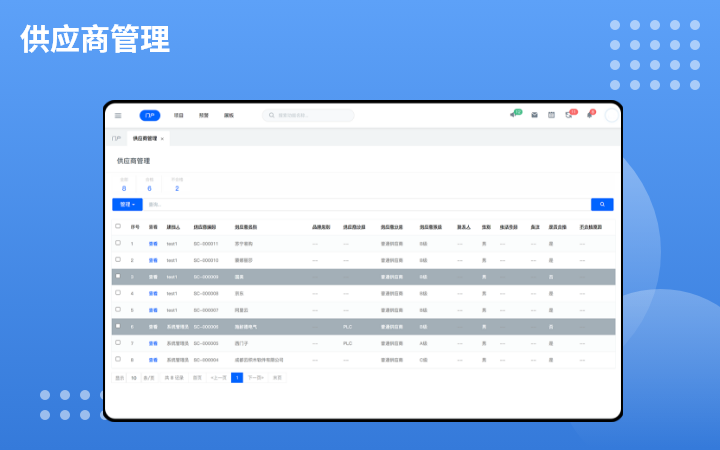
Task: Click the blue search magnifier button
Action: [x=602, y=204]
